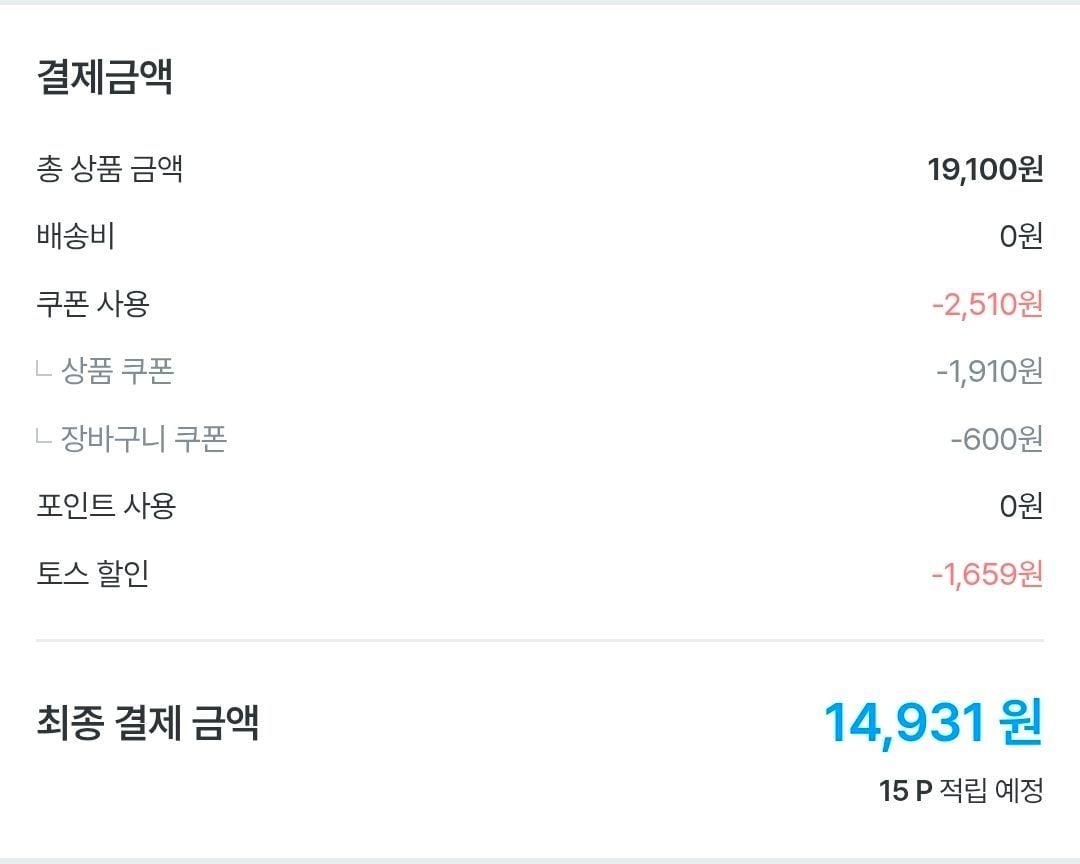The width and height of the screenshot is (1080, 864).
Task: Click the indent marker before 상품 쿠폰
Action: click(x=44, y=371)
